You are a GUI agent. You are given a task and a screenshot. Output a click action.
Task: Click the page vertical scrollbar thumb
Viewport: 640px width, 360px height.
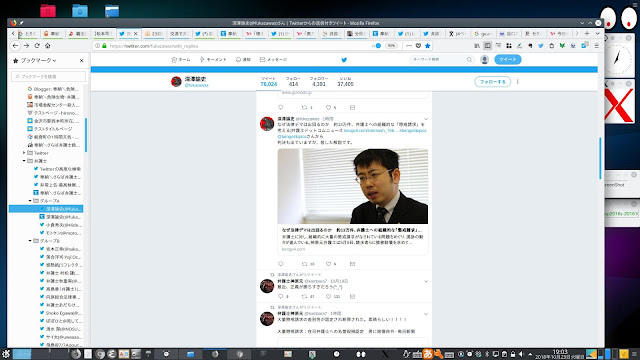pyautogui.click(x=600, y=158)
